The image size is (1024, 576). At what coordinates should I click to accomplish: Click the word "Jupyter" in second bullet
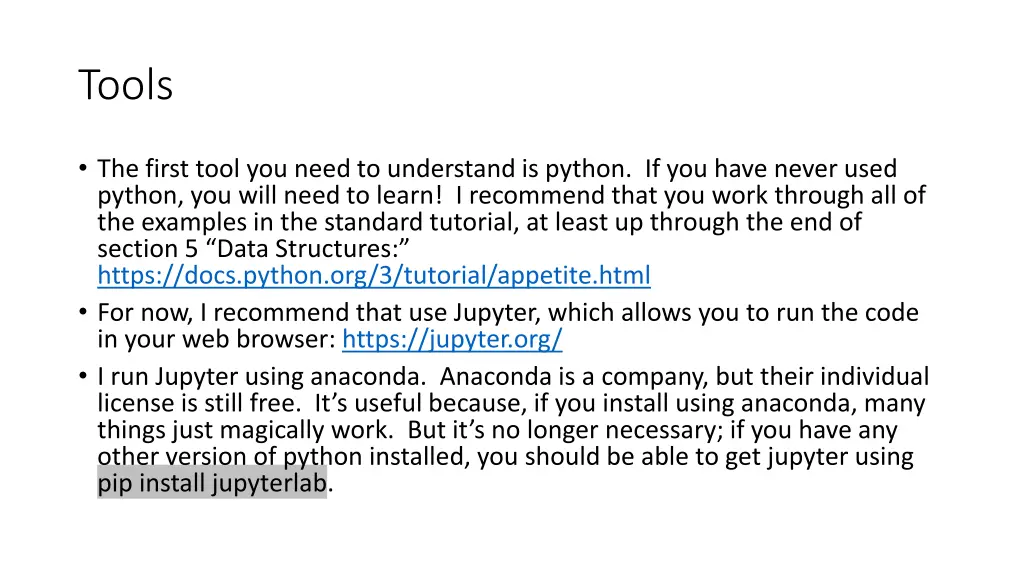[x=497, y=313]
